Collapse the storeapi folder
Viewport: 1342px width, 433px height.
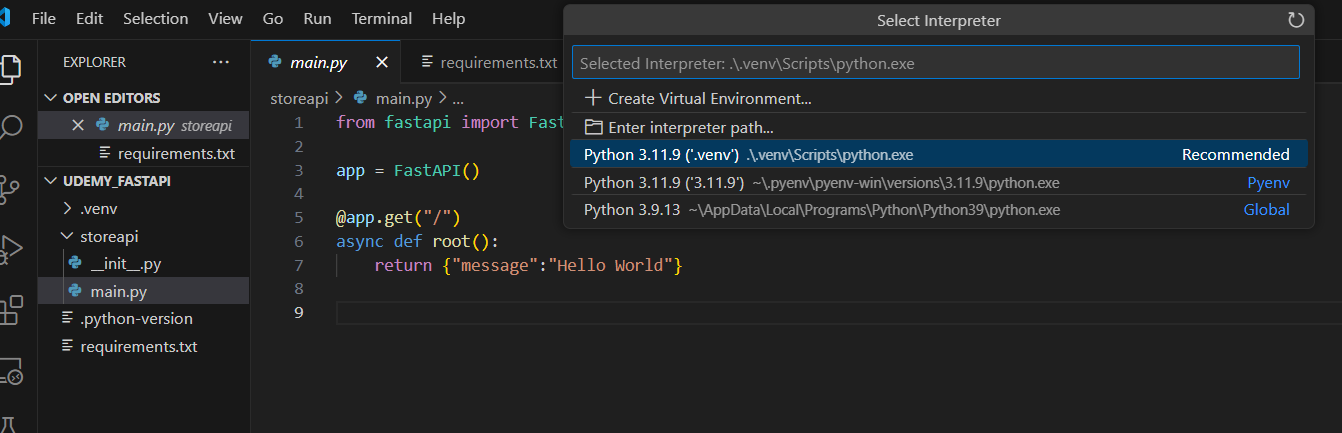click(144, 237)
